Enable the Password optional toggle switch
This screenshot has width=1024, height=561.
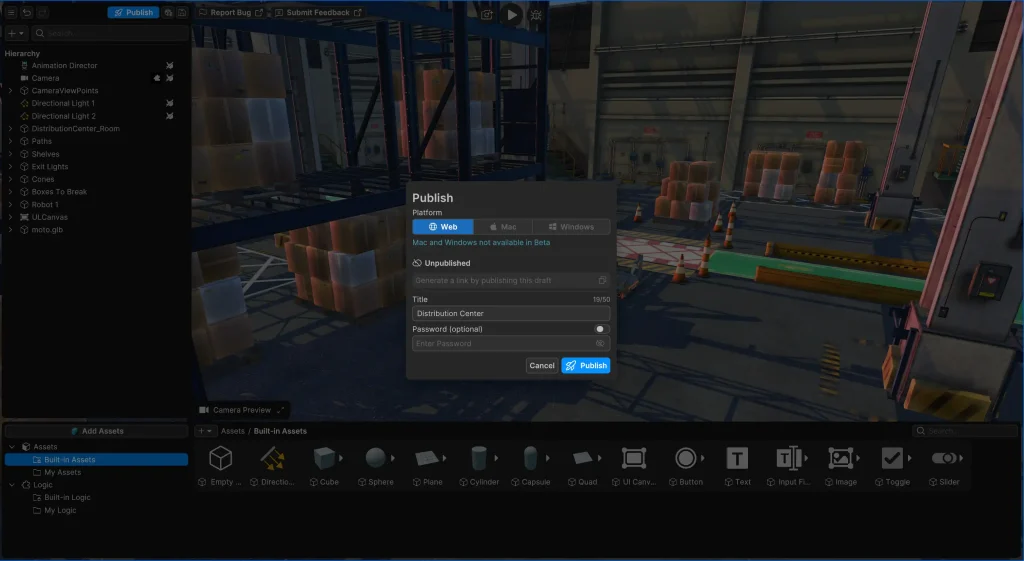[x=600, y=329]
